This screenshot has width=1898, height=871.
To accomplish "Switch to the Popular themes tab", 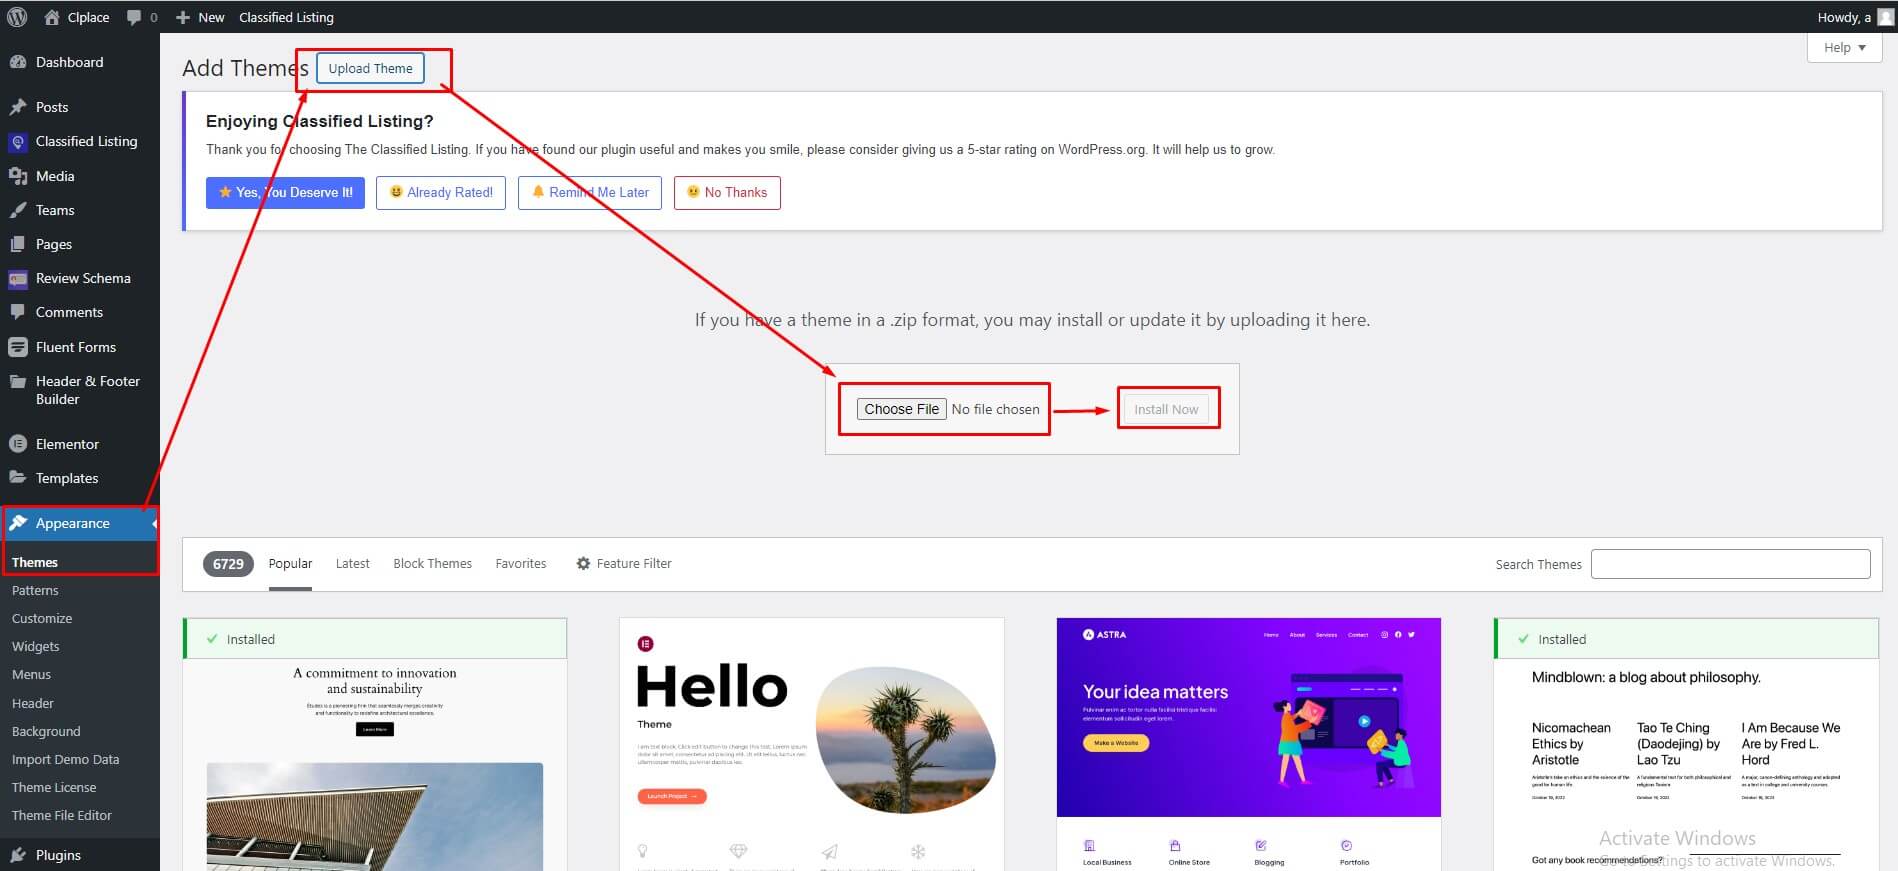I will point(290,564).
